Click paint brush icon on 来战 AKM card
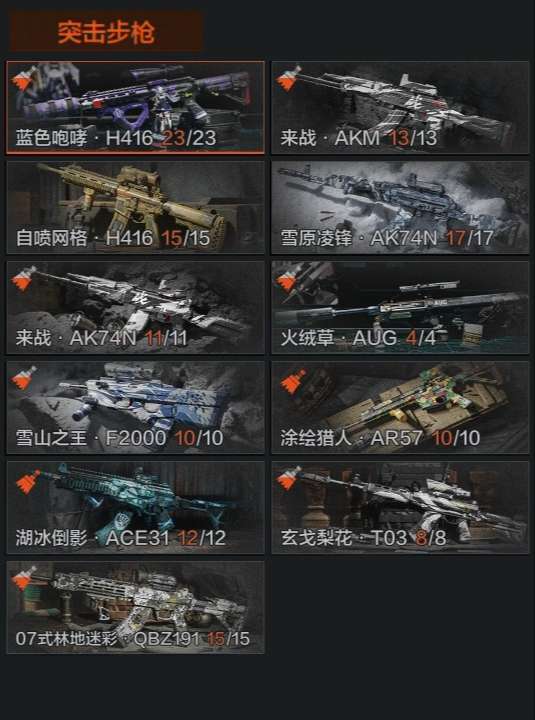 pos(289,78)
